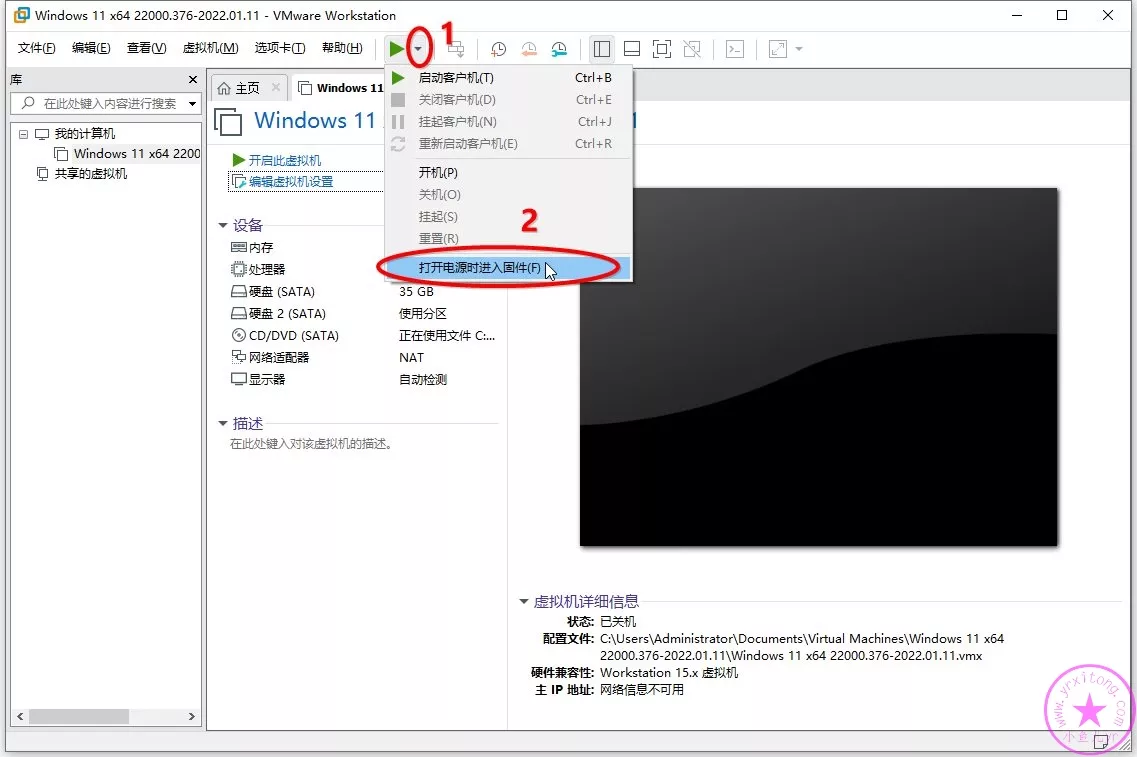Viewport: 1137px width, 757px height.
Task: Enter full screen mode icon
Action: 661,49
